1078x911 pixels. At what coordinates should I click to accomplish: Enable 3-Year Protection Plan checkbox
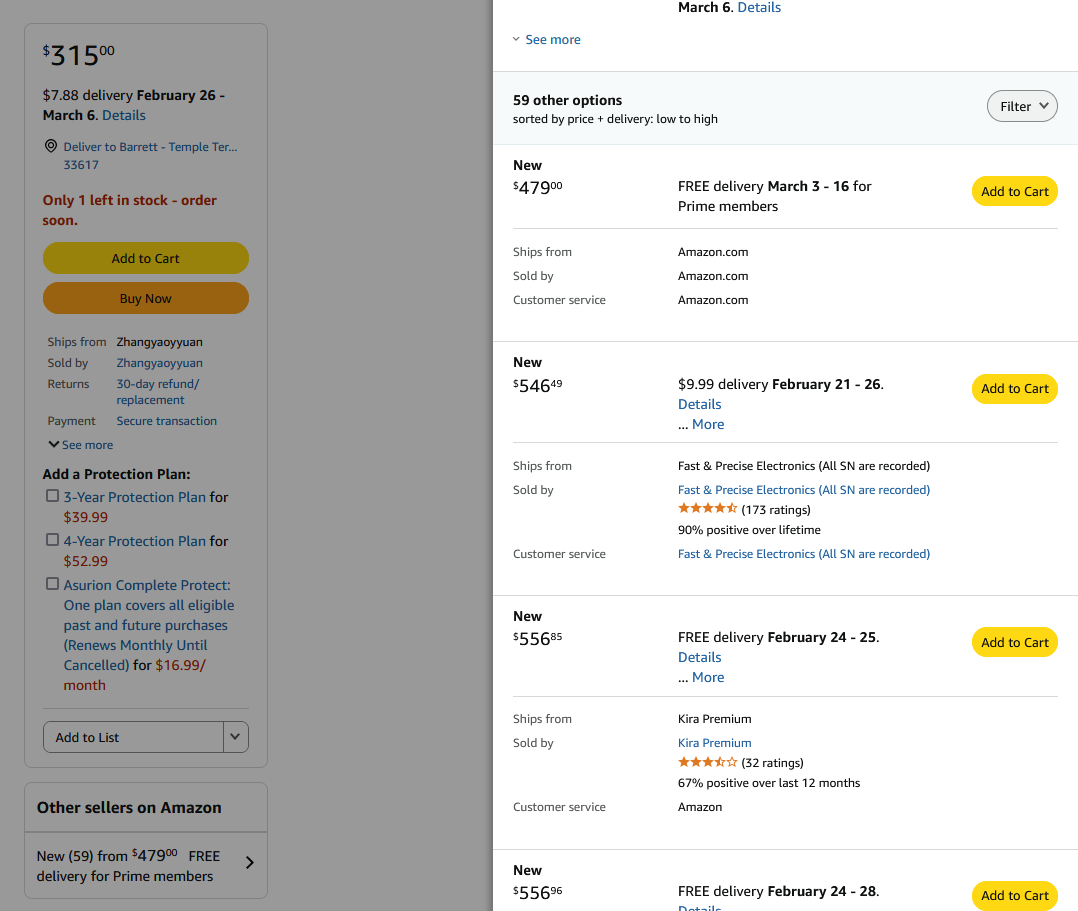click(52, 496)
